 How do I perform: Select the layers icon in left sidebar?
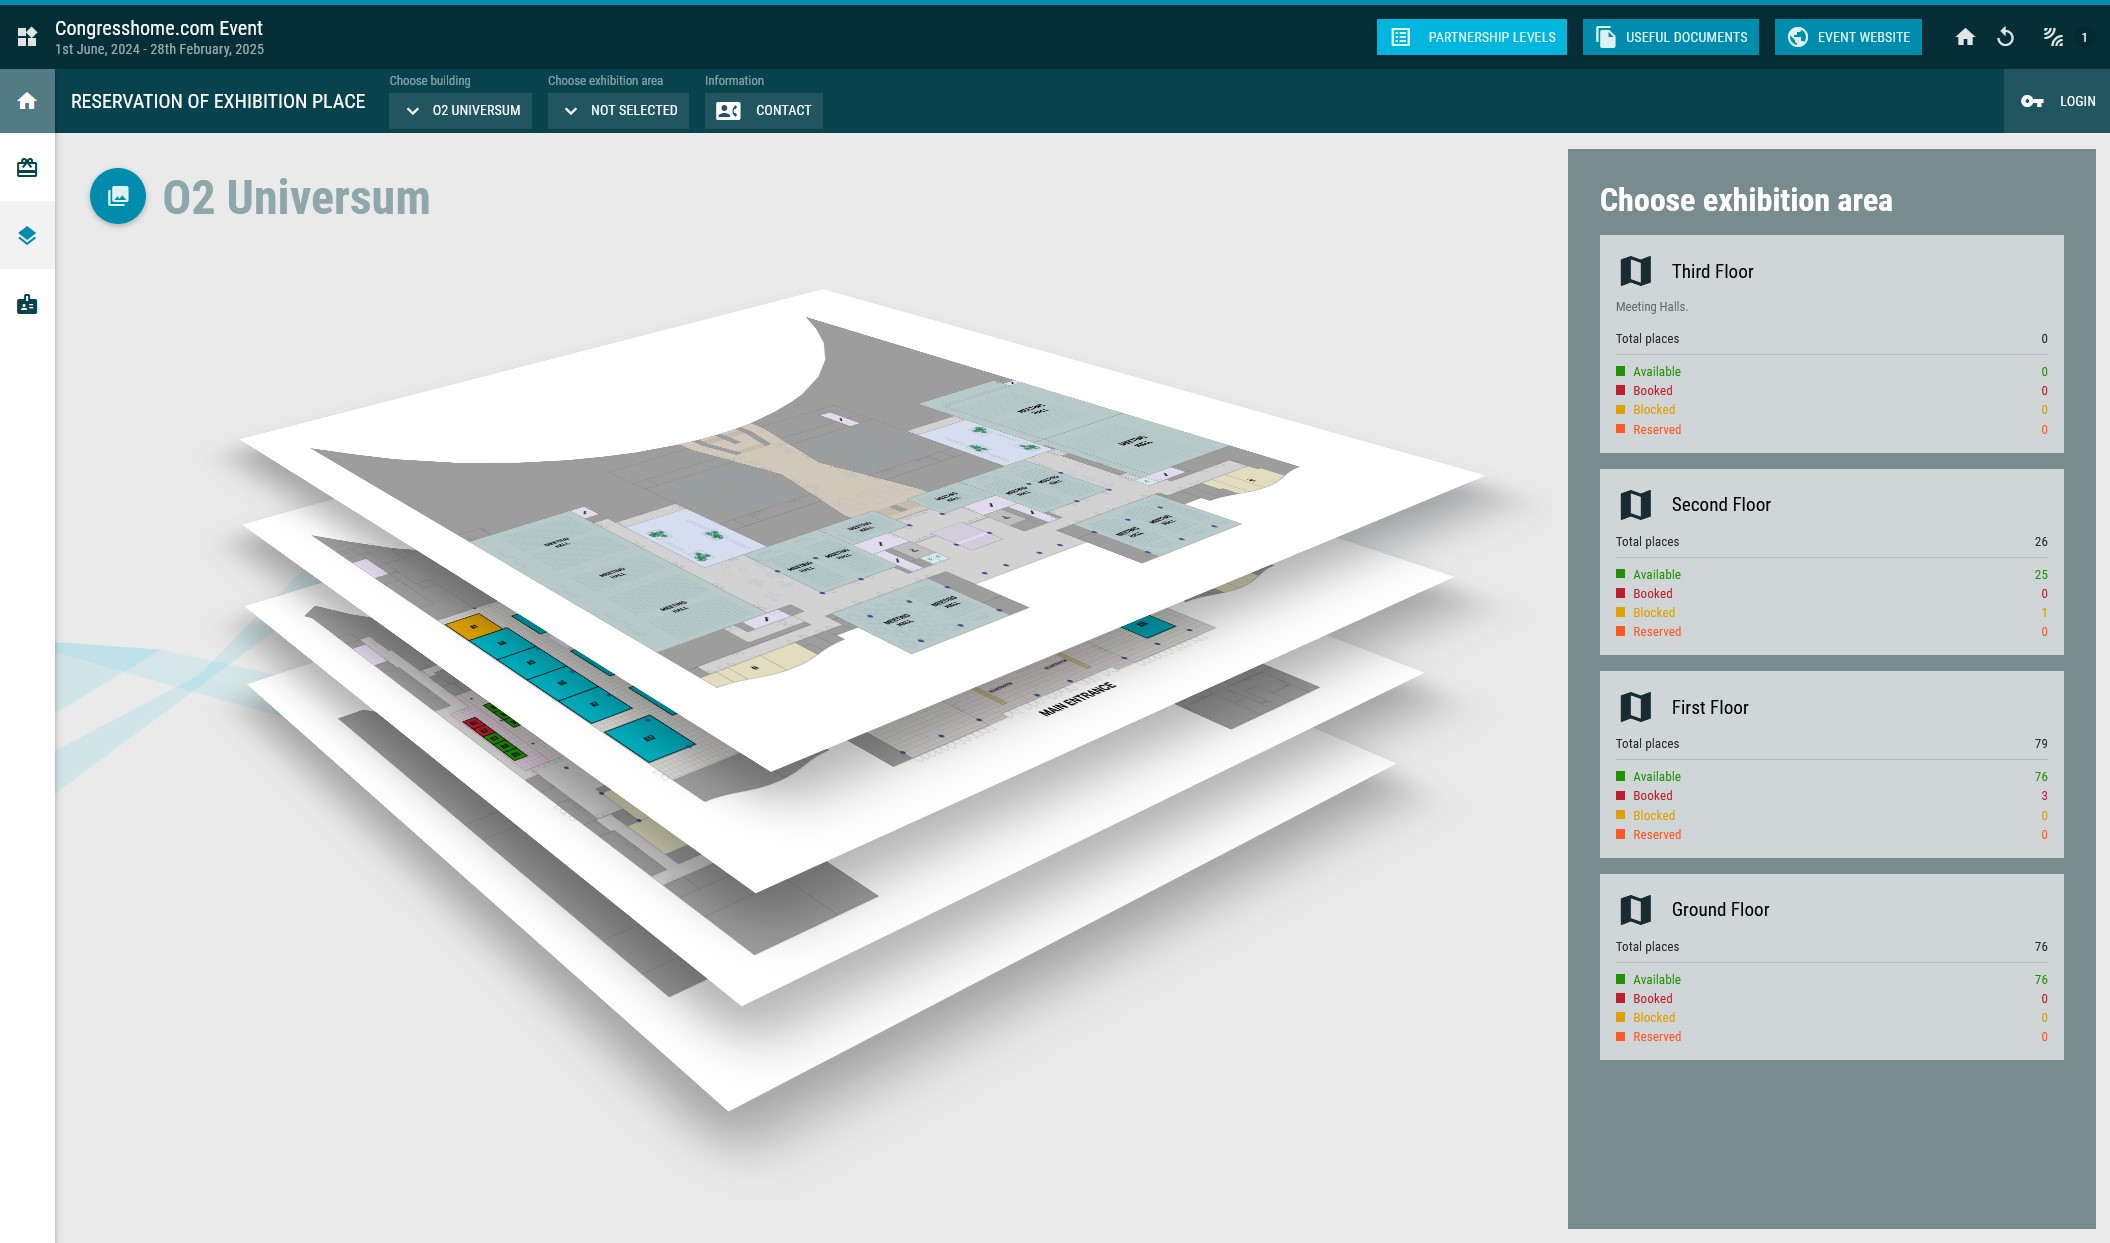pyautogui.click(x=27, y=236)
